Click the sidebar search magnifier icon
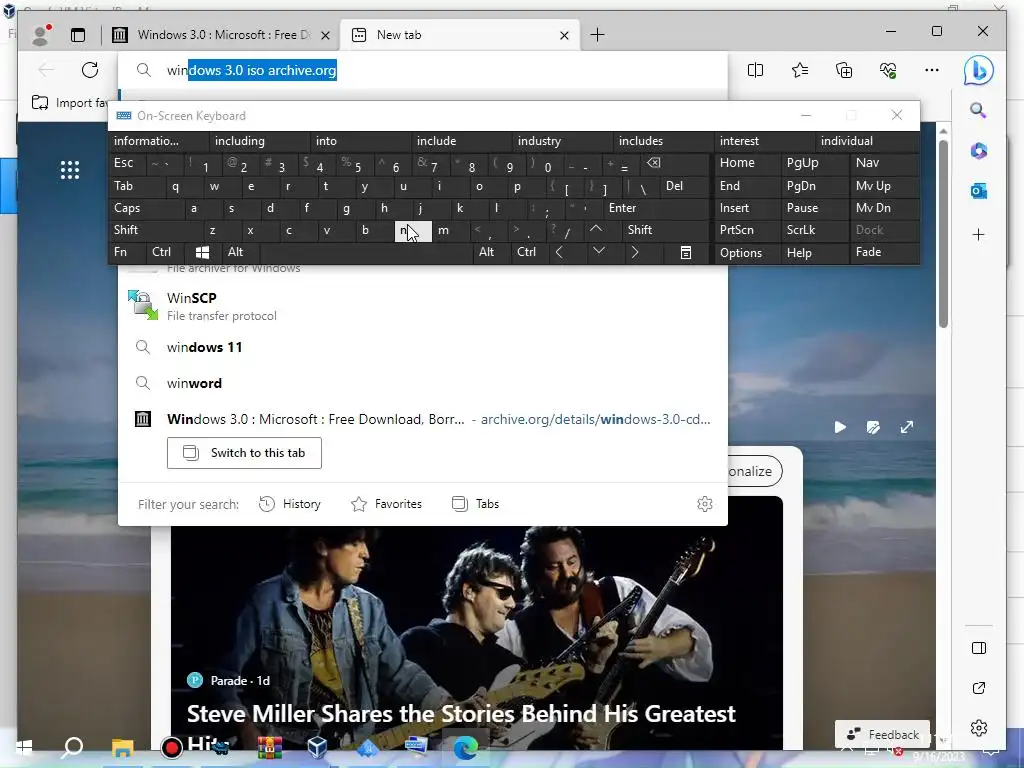The width and height of the screenshot is (1024, 768). [978, 110]
